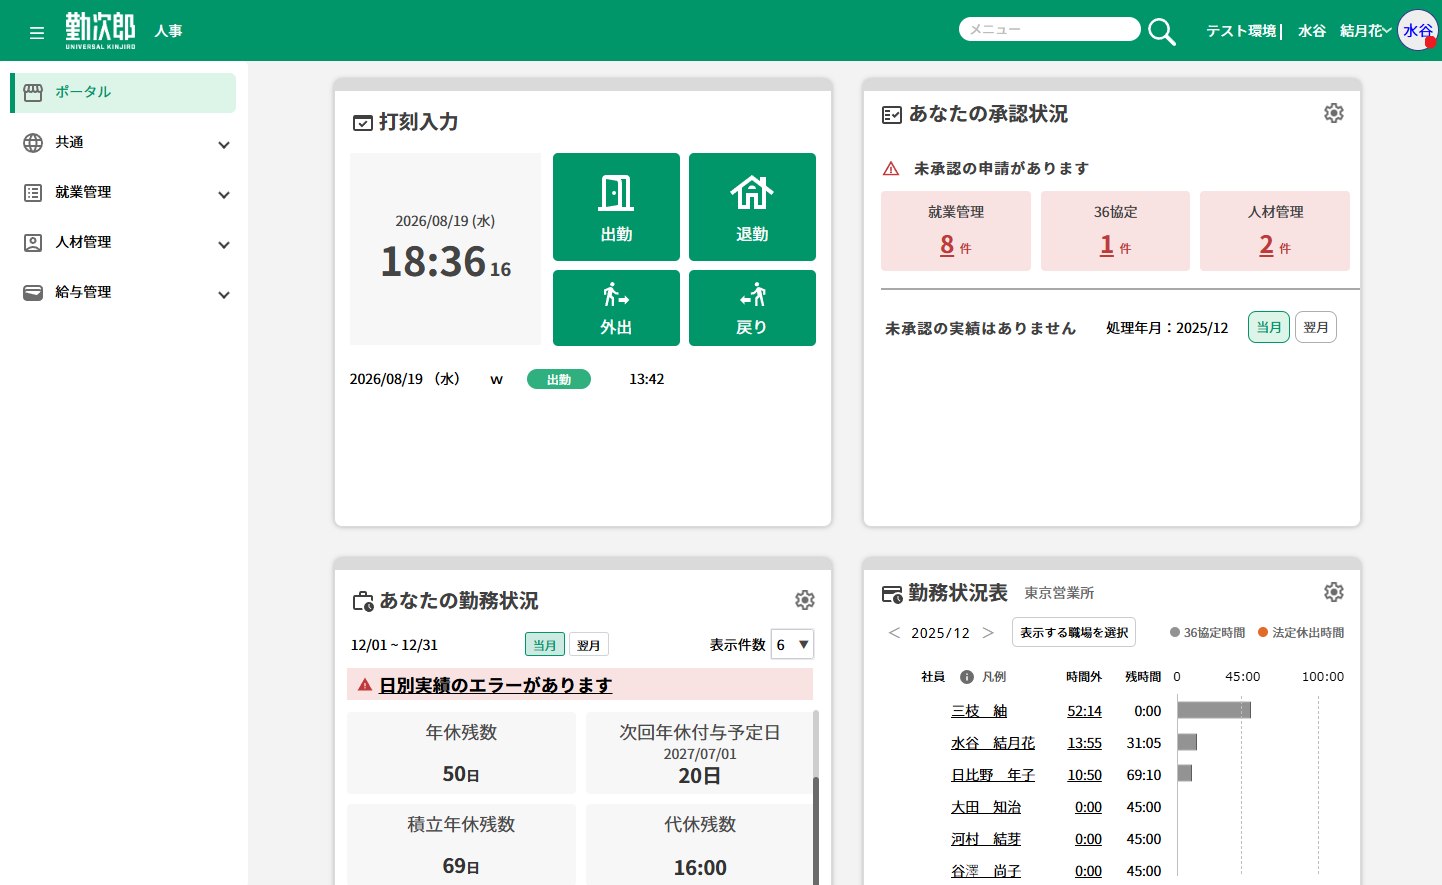Click the 凡例 info icon
The width and height of the screenshot is (1442, 885).
[967, 677]
